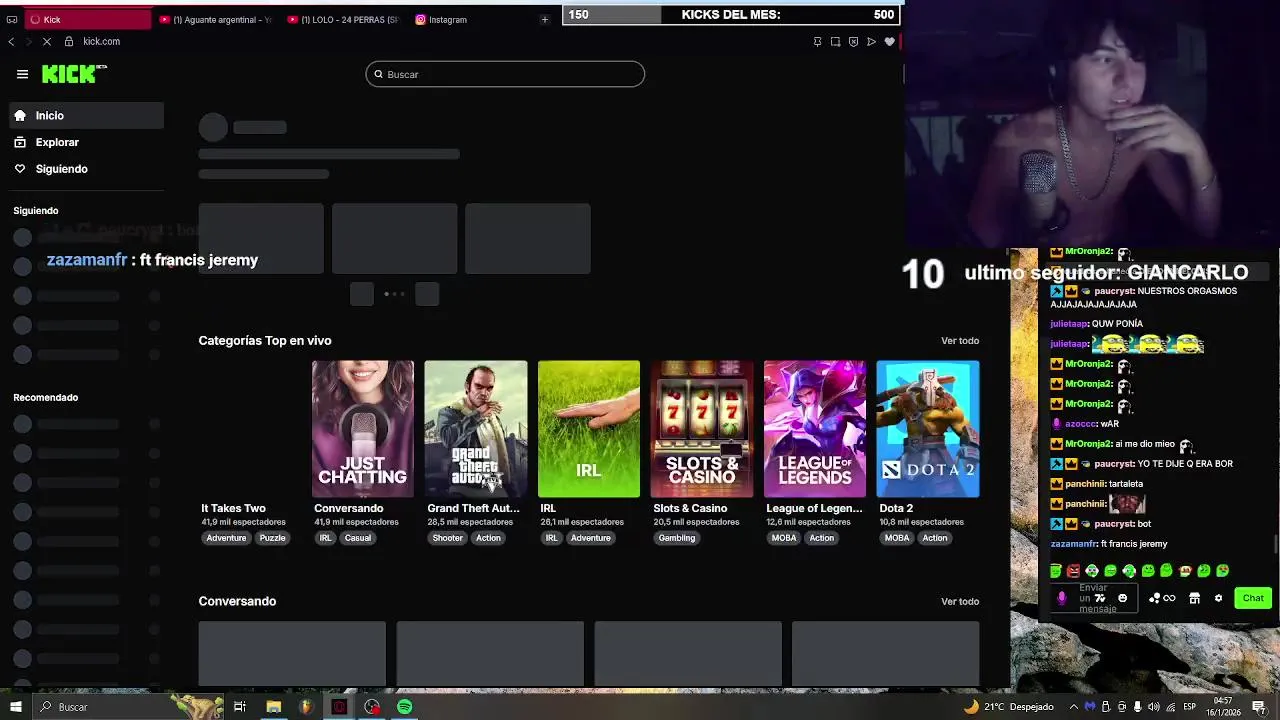Image resolution: width=1280 pixels, height=720 pixels.
Task: Click the channel points bubbles icon
Action: (x=1154, y=598)
